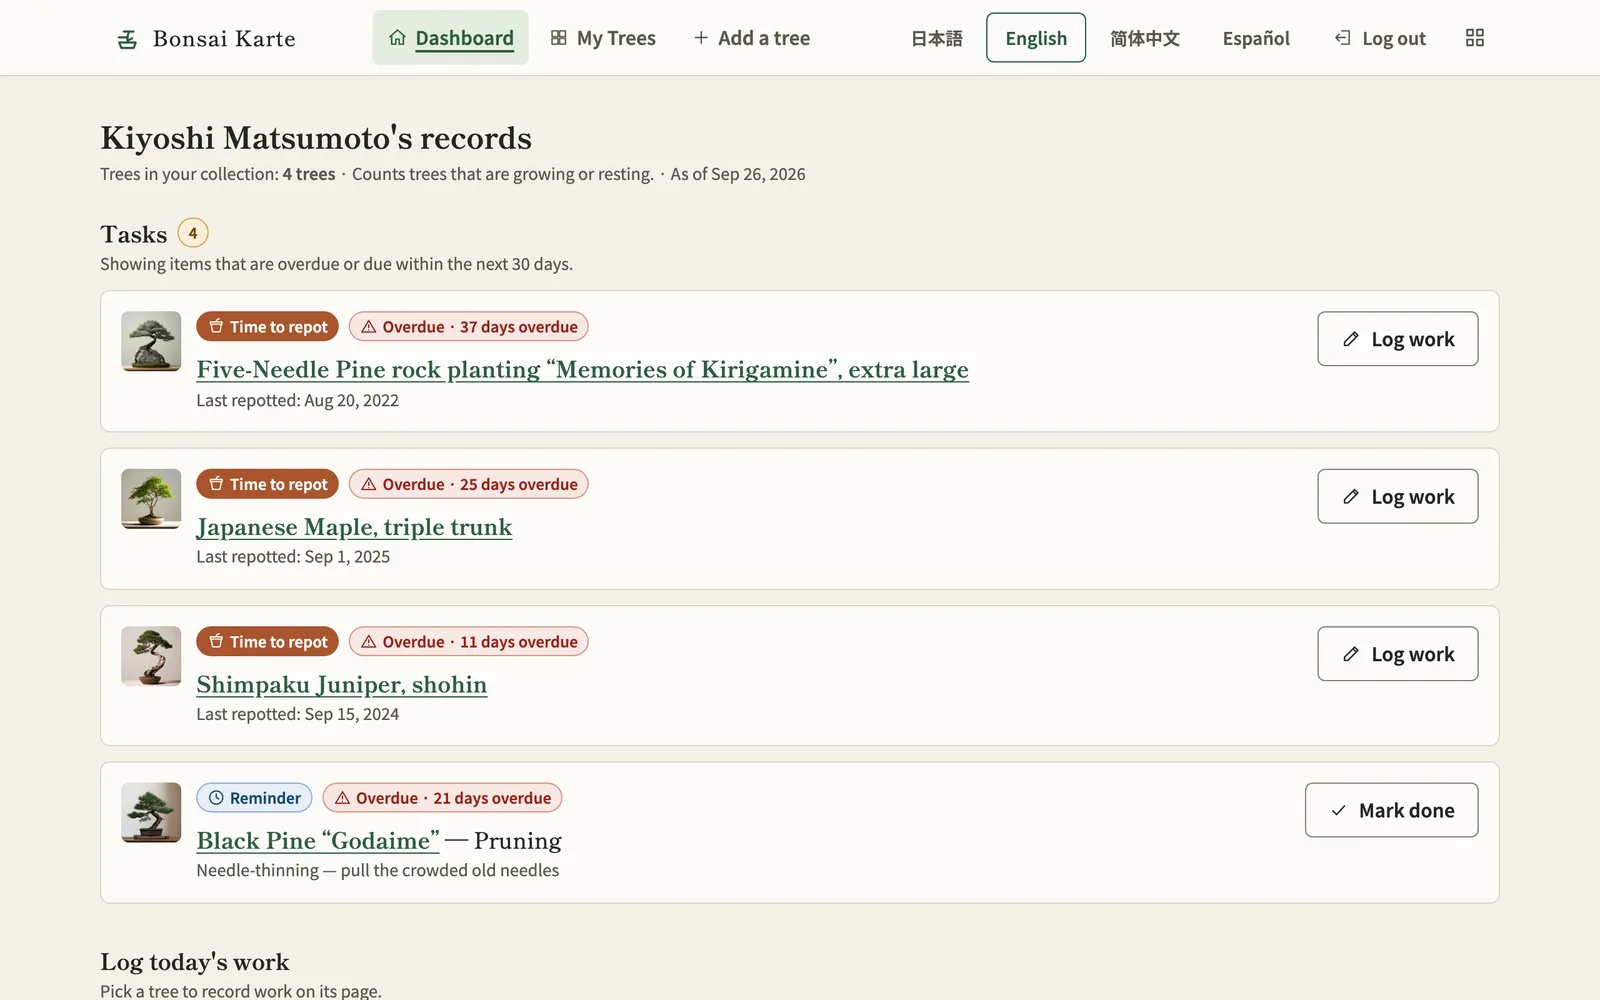Click the 25 days overdue warning badge
Image resolution: width=1600 pixels, height=1000 pixels.
pyautogui.click(x=469, y=484)
